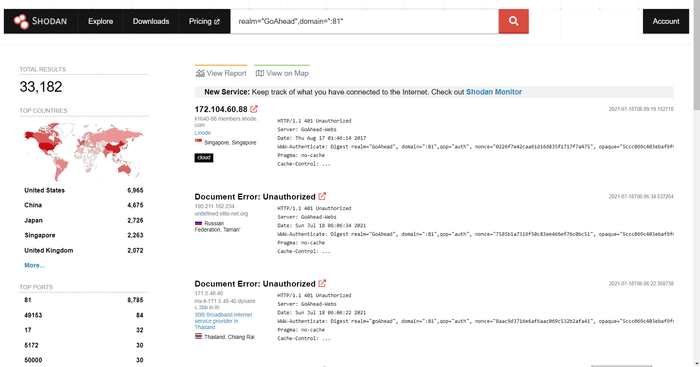
Task: Open external link icon of Russian result
Action: click(x=322, y=196)
